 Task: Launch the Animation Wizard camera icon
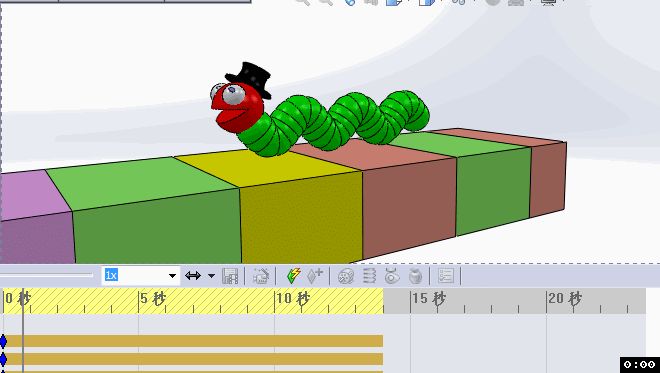[261, 276]
